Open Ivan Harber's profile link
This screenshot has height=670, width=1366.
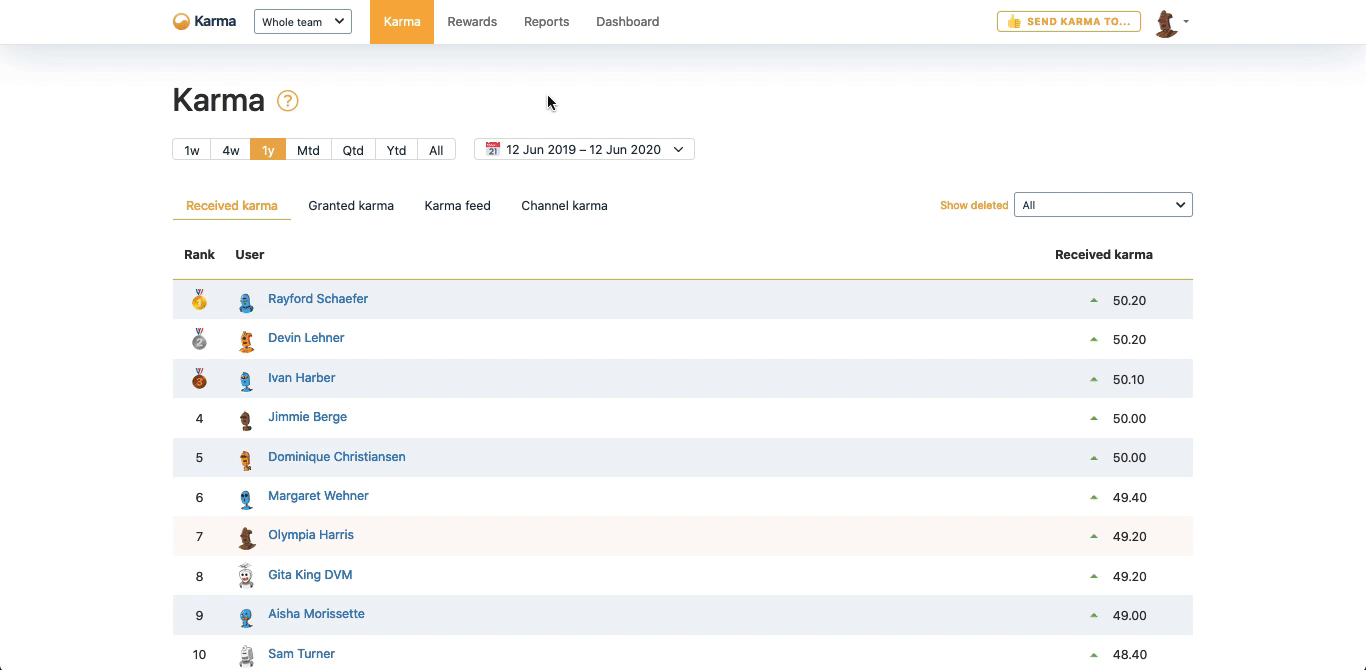coord(302,378)
